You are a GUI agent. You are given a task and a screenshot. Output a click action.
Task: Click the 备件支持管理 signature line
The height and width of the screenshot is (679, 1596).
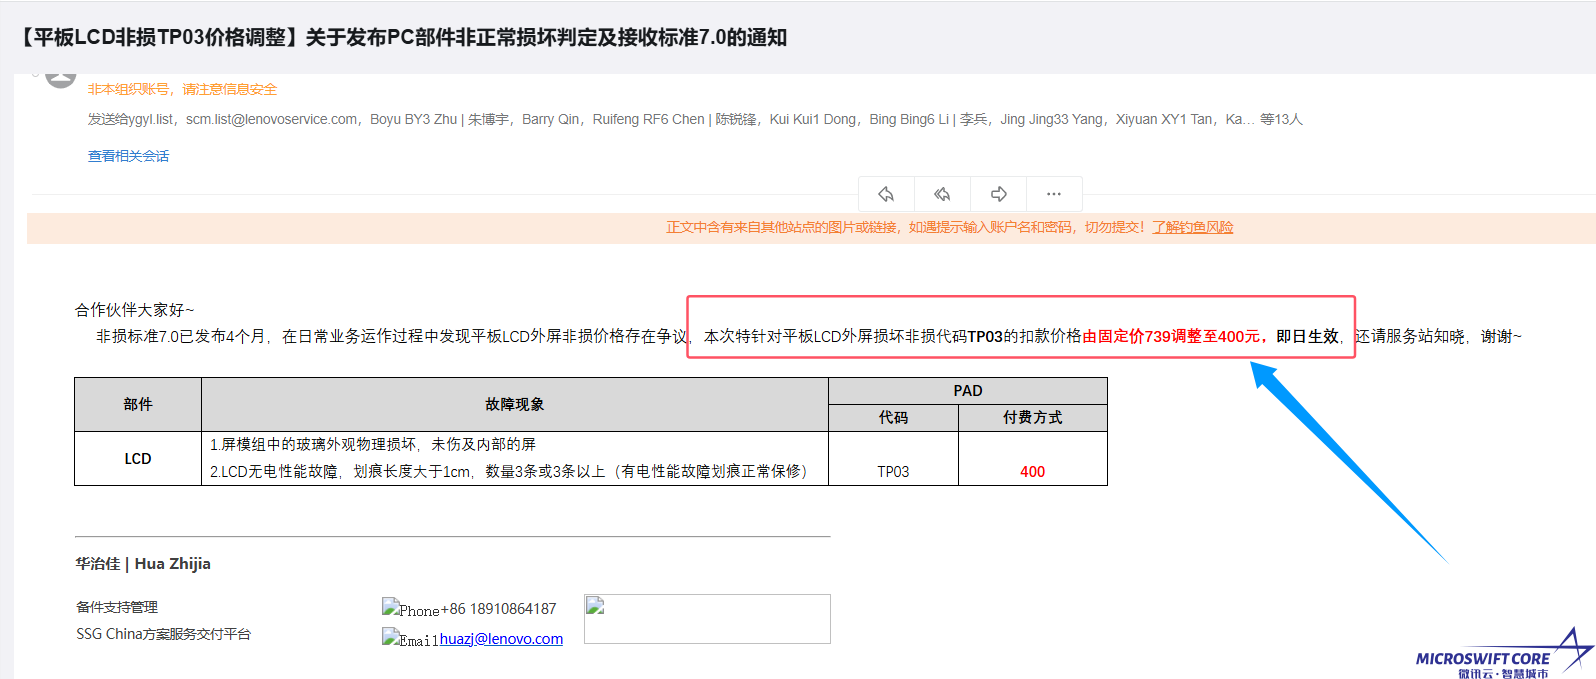pos(117,607)
